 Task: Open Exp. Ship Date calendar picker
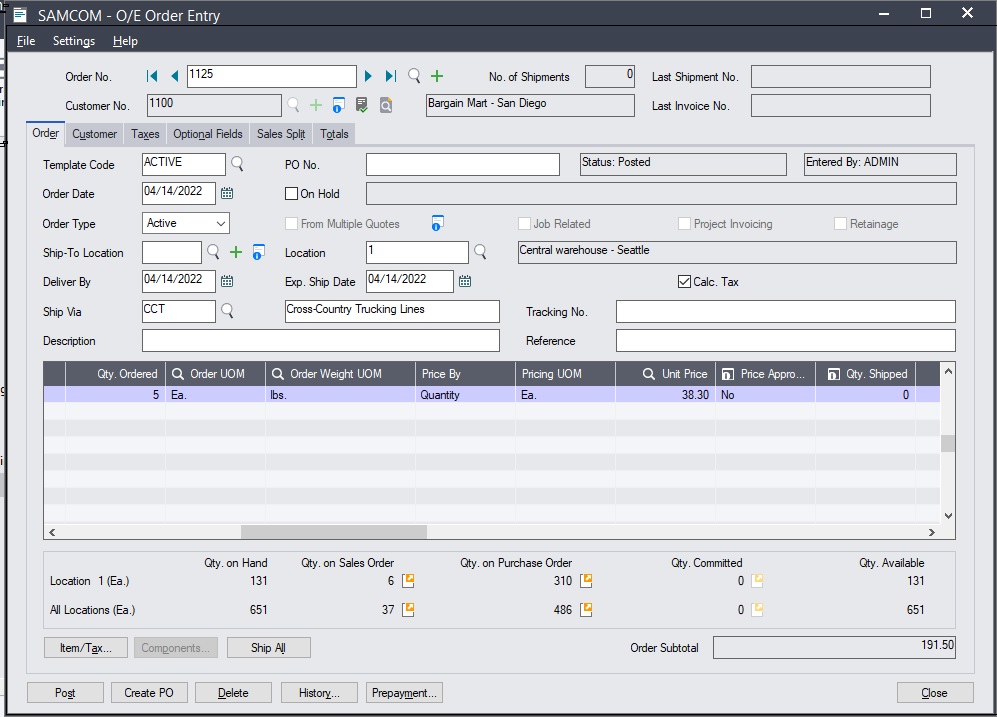tap(465, 281)
